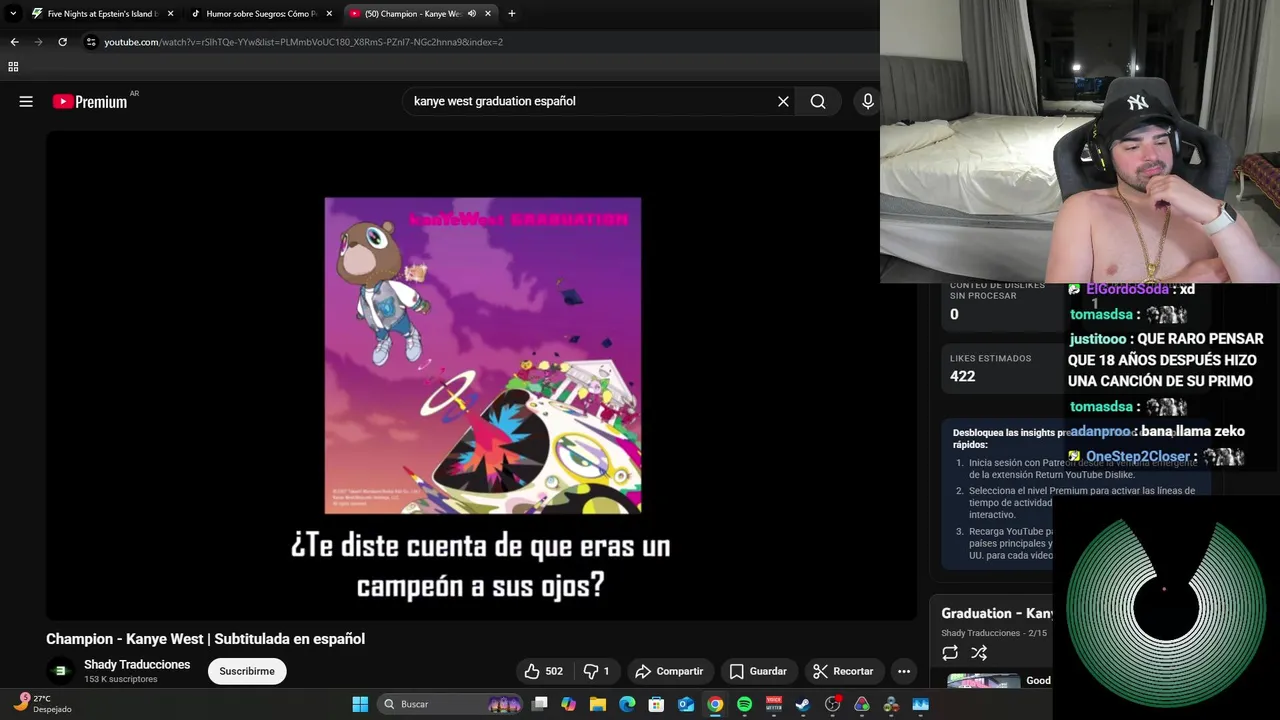Mute the Champion tab via speaker icon
This screenshot has width=1280, height=720.
pyautogui.click(x=471, y=14)
